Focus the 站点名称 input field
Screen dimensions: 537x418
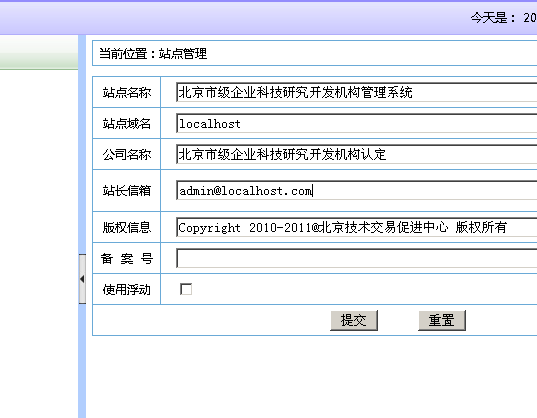tap(357, 92)
